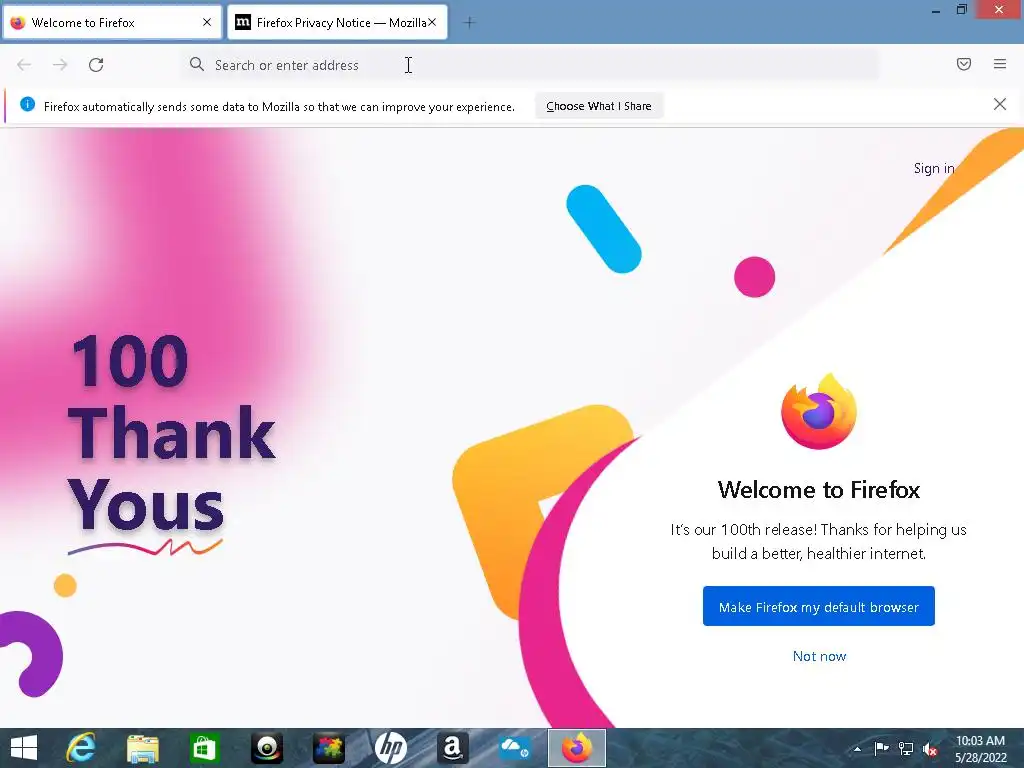Open the HP app from taskbar
The height and width of the screenshot is (768, 1024).
391,748
